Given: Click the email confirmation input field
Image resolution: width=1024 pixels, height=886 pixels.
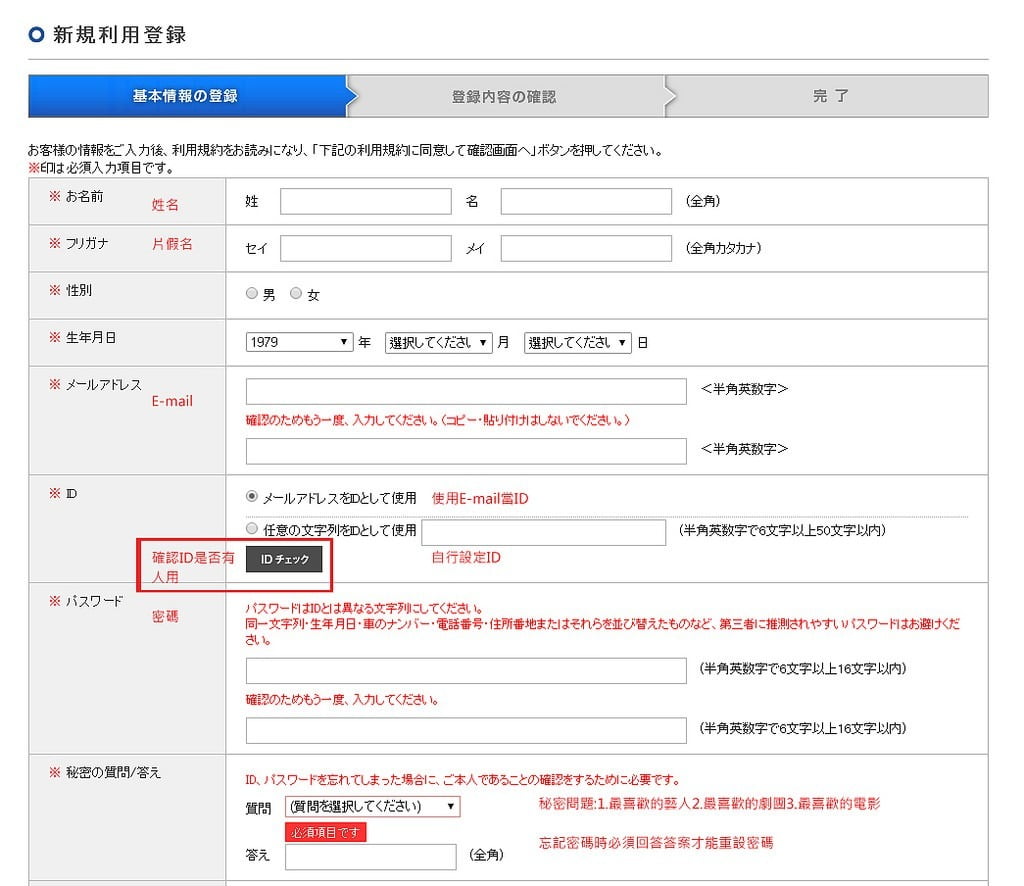Looking at the screenshot, I should [x=465, y=449].
